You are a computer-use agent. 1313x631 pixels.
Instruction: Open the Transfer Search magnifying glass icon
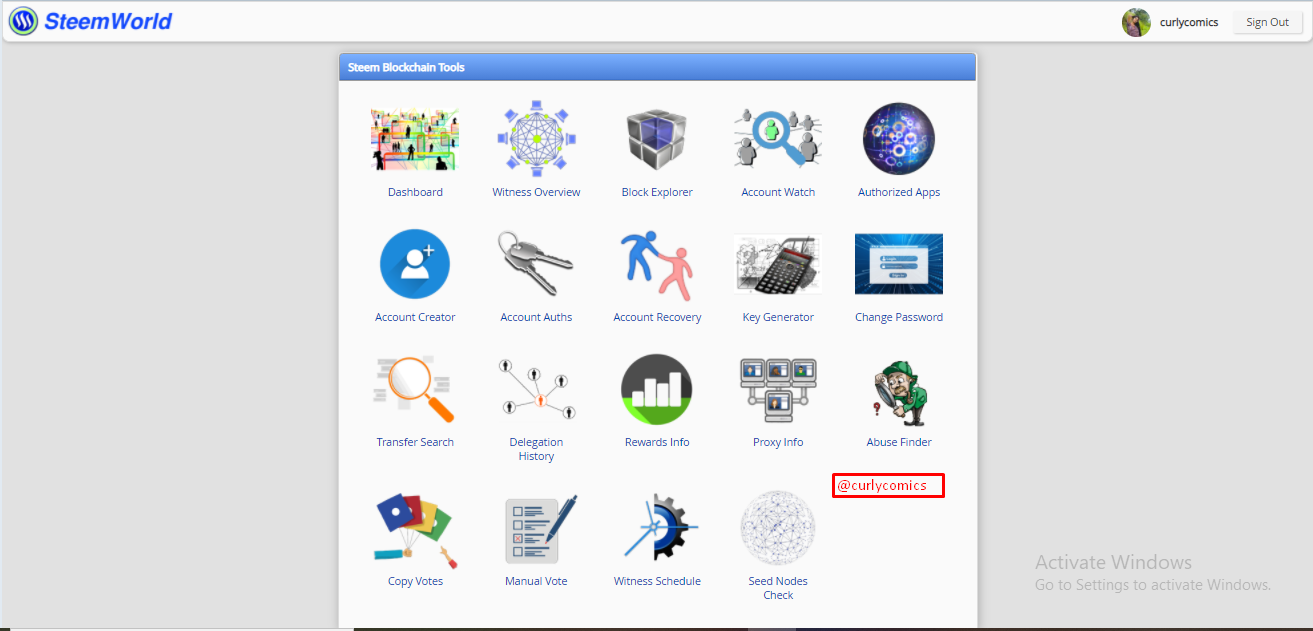coord(415,389)
